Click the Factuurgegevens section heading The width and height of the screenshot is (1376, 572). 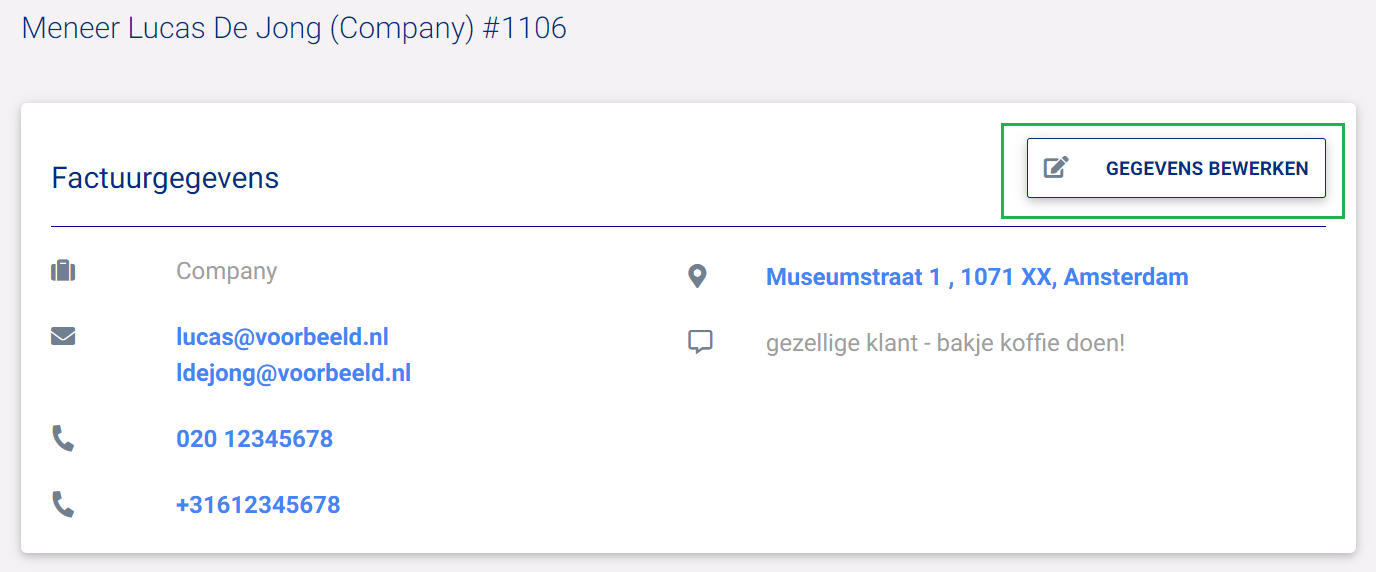pos(165,178)
